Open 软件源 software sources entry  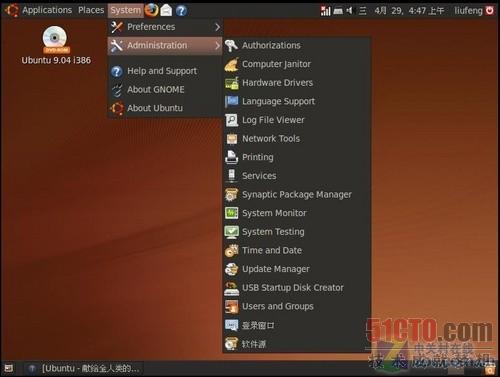tap(297, 344)
